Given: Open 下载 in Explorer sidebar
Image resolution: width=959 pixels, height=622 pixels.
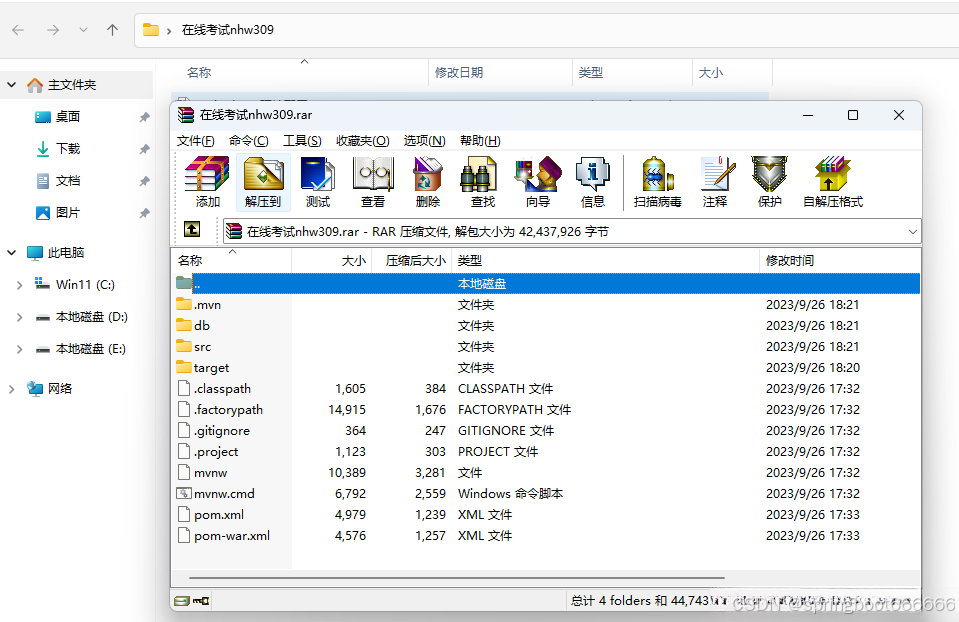Looking at the screenshot, I should click(67, 149).
